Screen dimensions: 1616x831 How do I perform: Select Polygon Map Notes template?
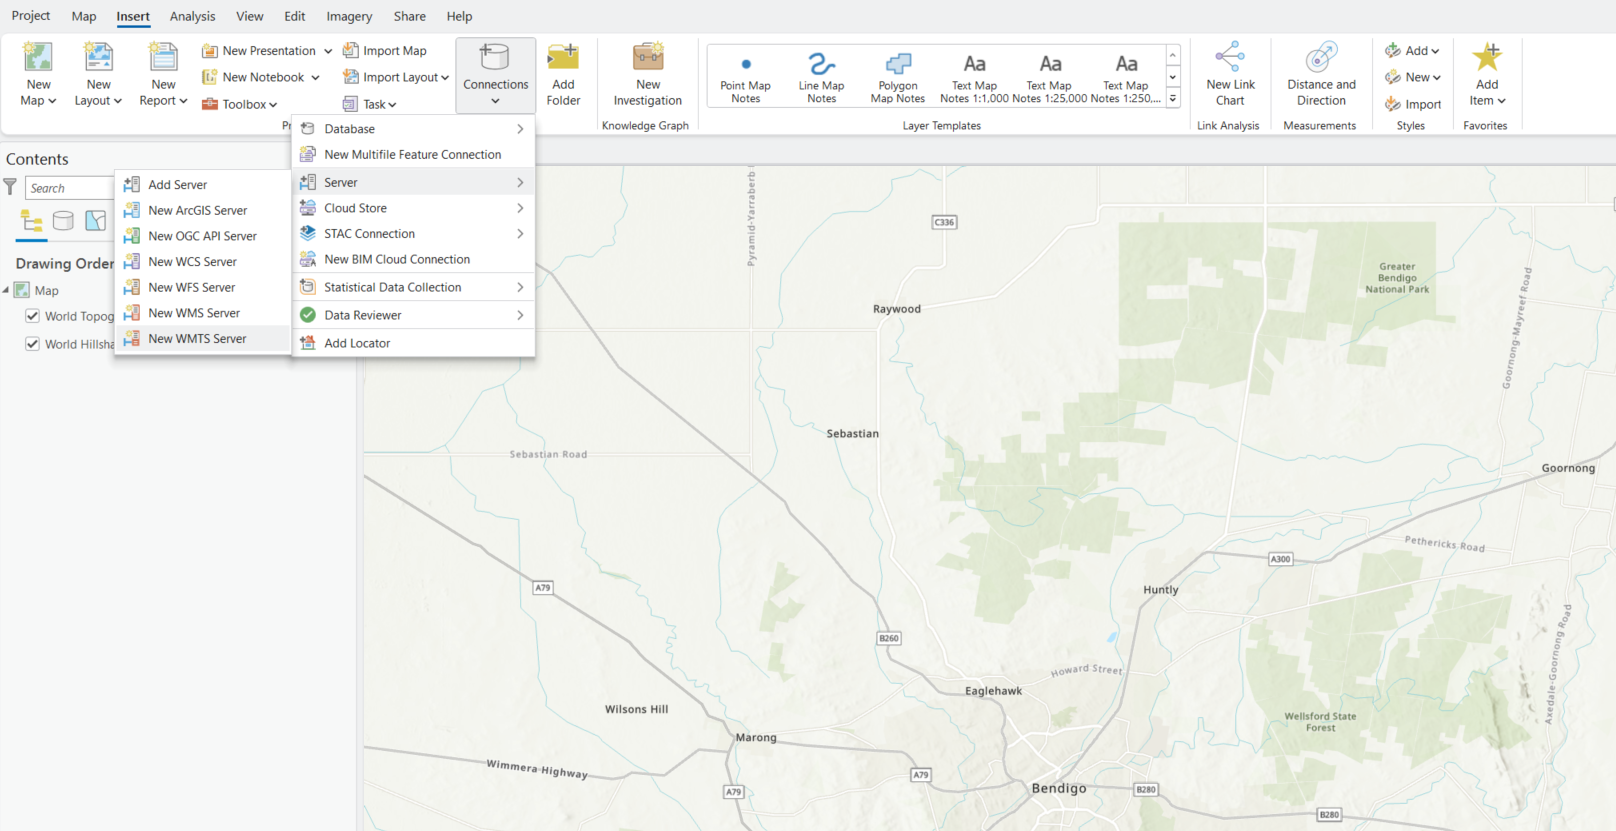click(897, 76)
